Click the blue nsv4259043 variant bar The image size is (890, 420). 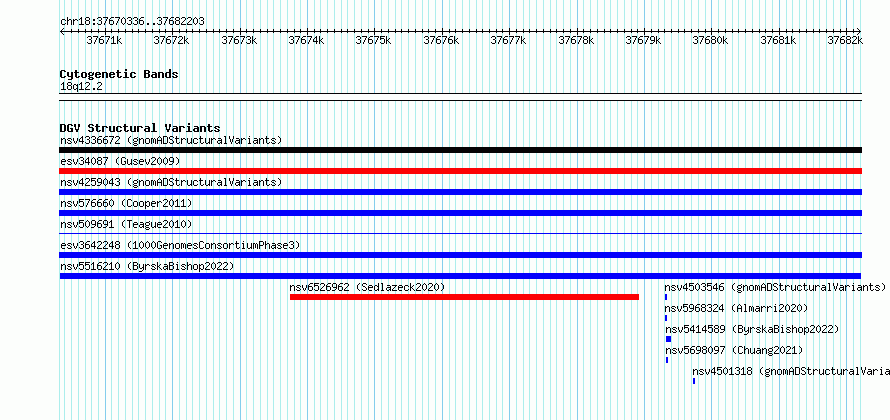coord(461,192)
